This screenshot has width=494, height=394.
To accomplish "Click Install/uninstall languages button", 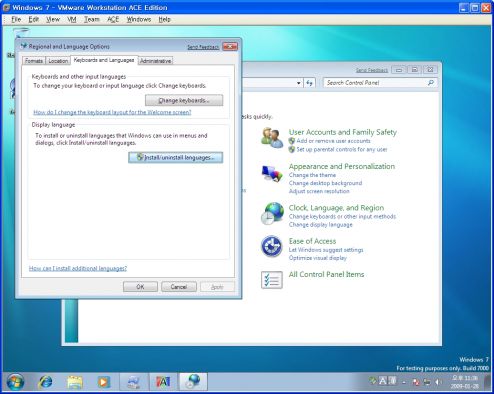I will pos(176,157).
